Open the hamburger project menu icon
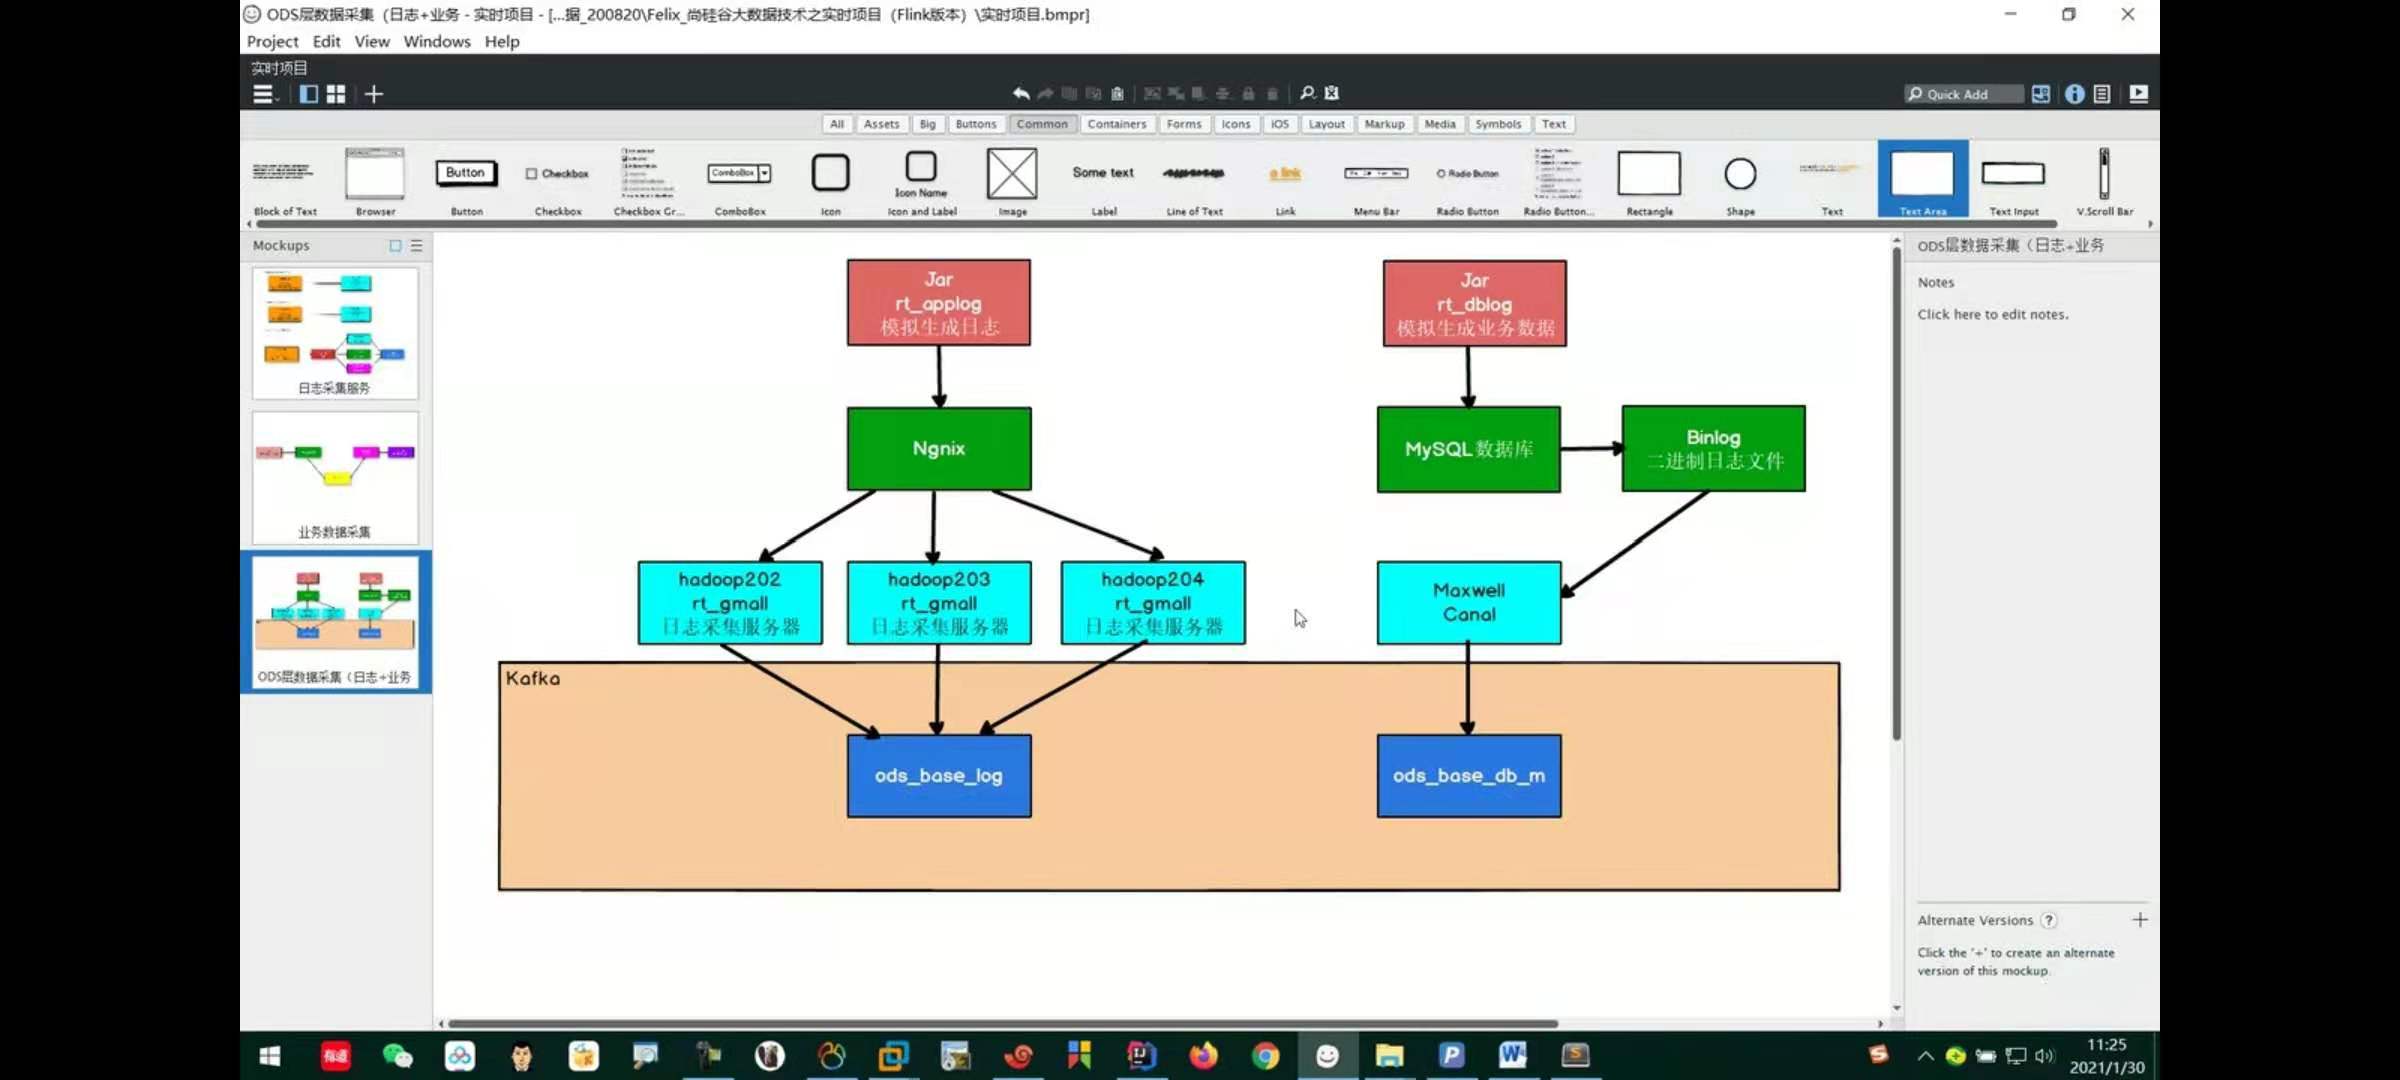This screenshot has height=1080, width=2400. 263,94
